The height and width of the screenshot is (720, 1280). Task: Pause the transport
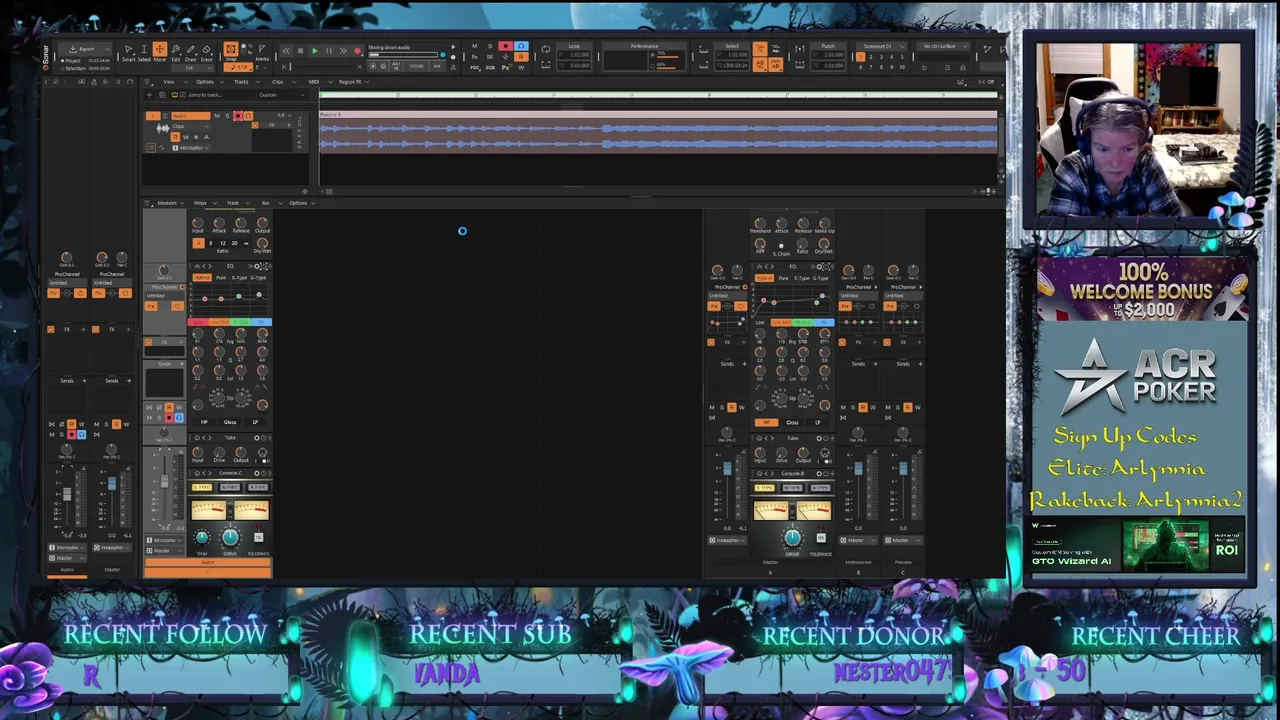329,51
